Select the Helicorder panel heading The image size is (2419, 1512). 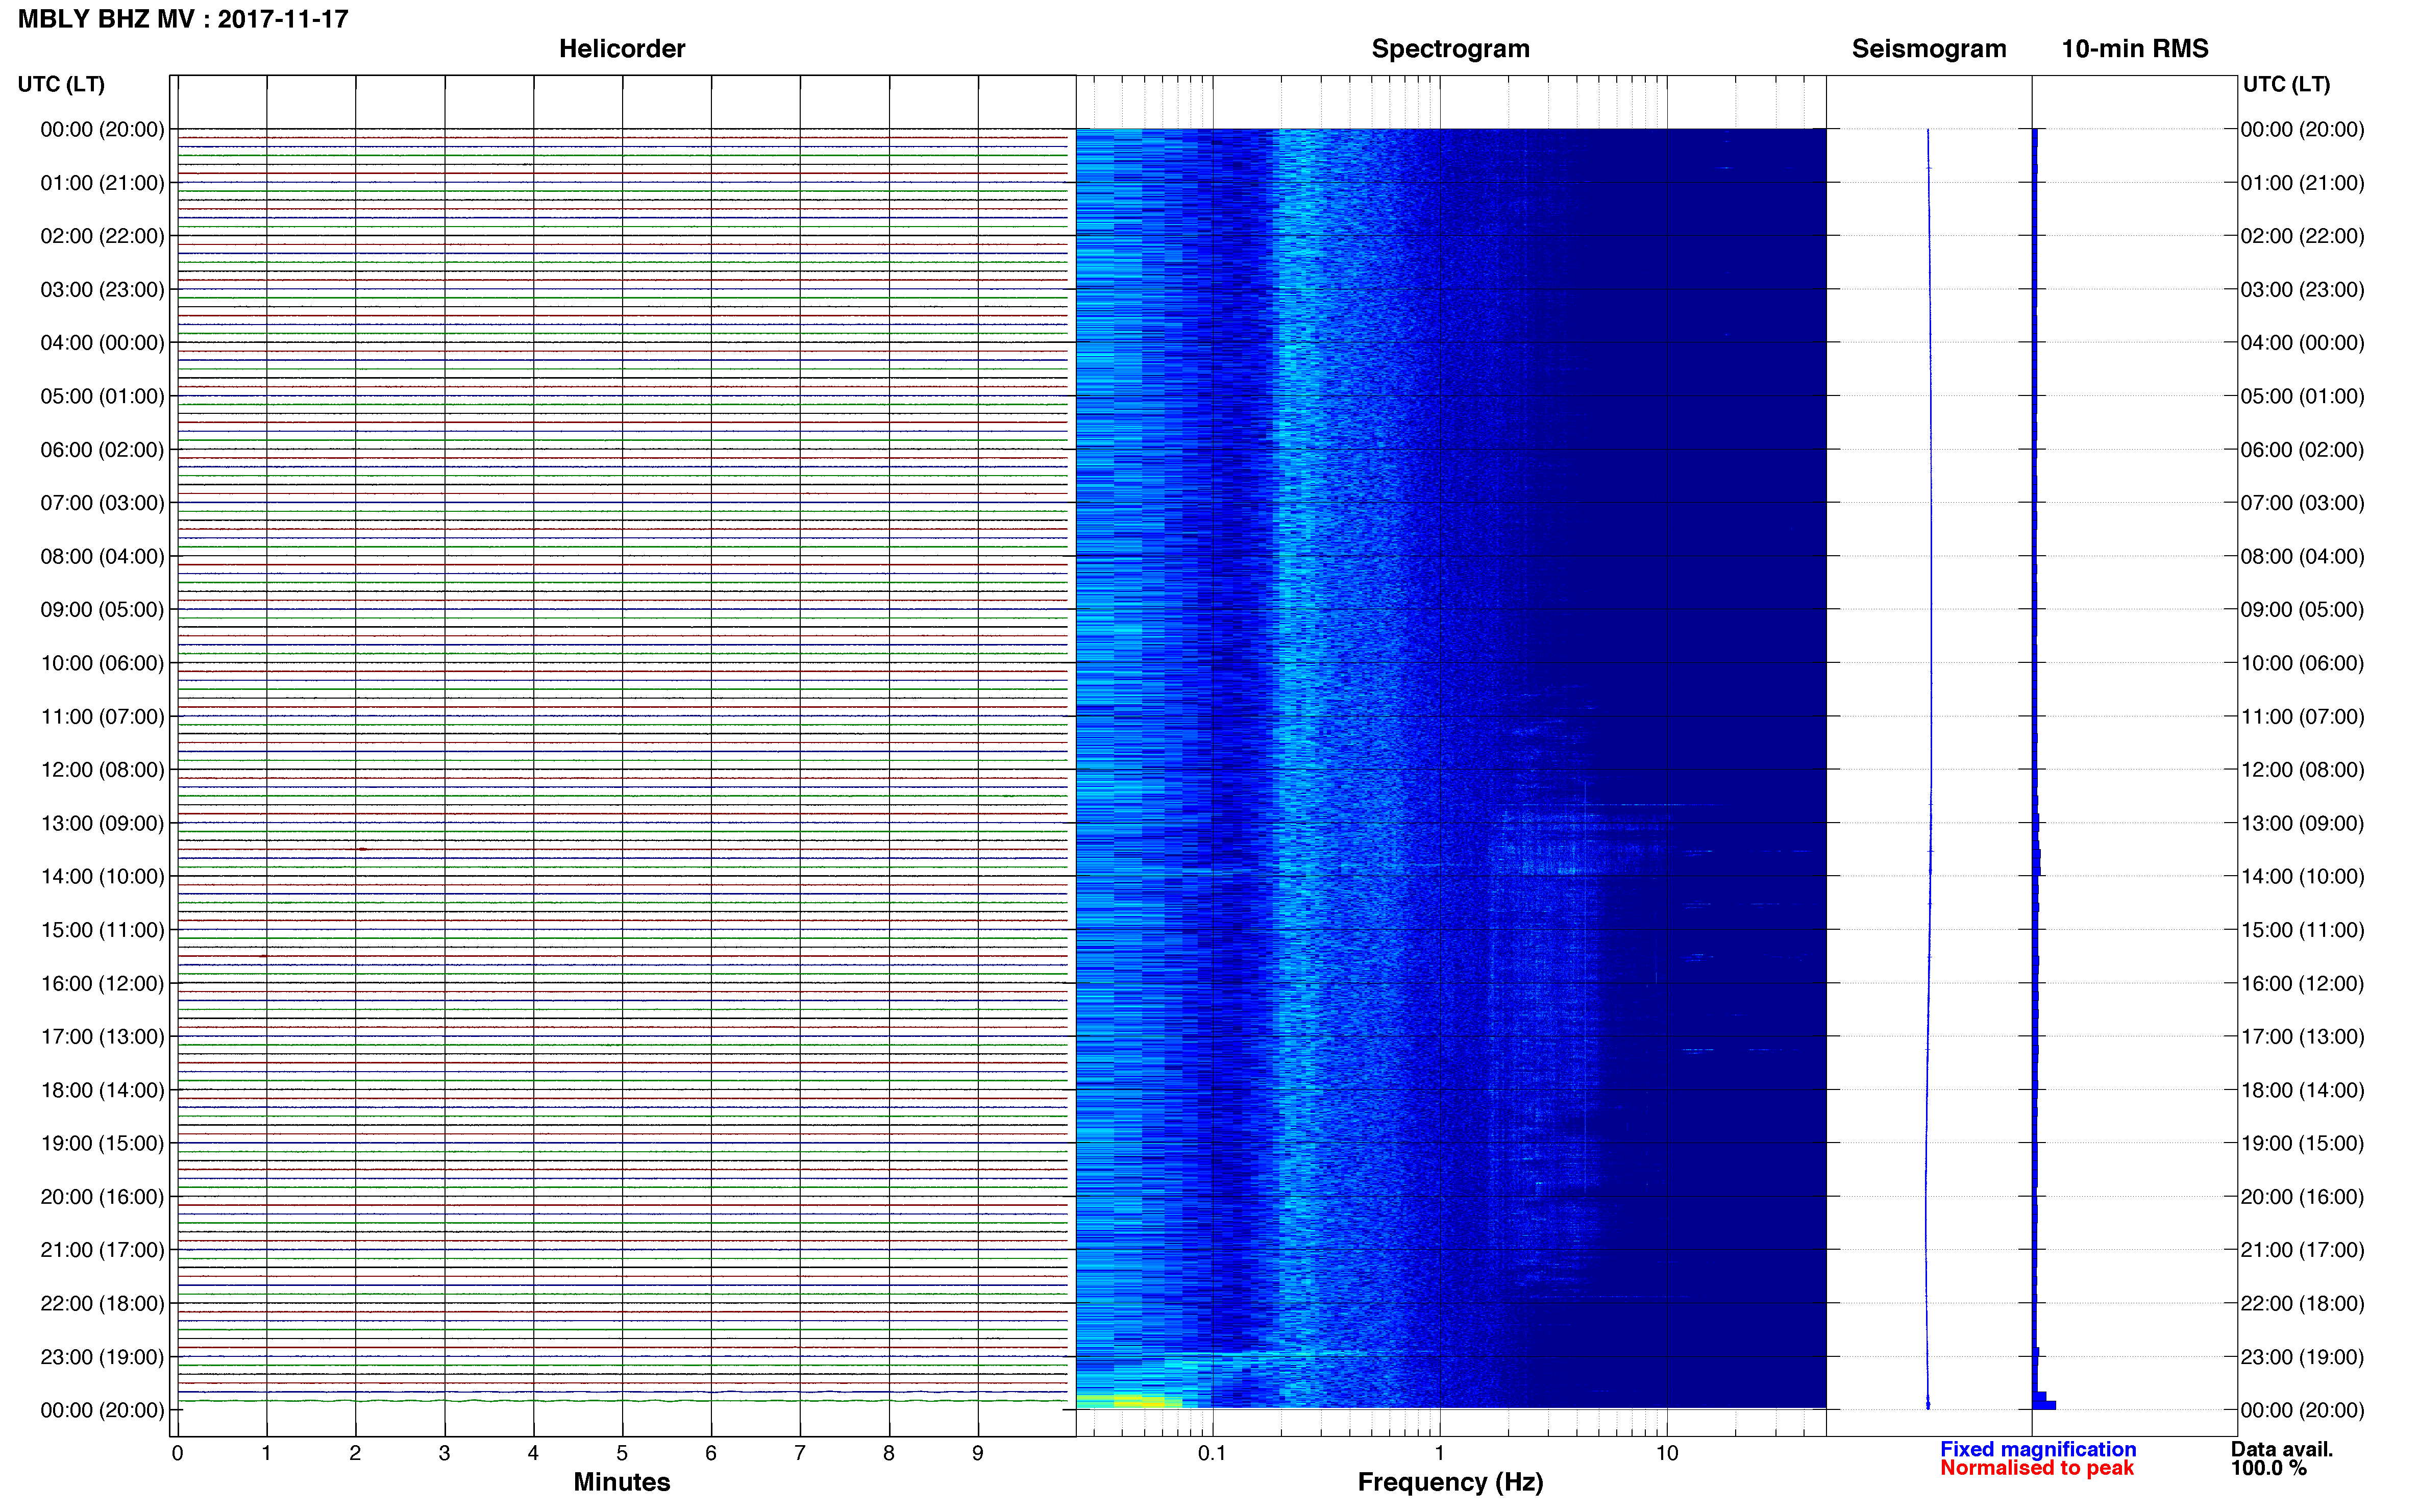(622, 49)
